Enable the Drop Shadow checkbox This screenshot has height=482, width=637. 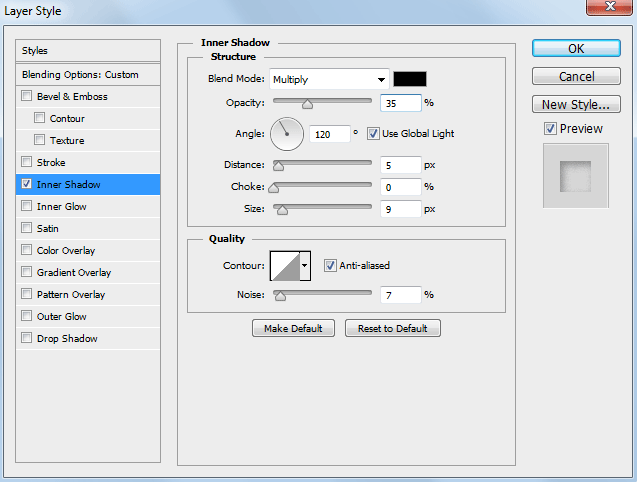pyautogui.click(x=26, y=337)
